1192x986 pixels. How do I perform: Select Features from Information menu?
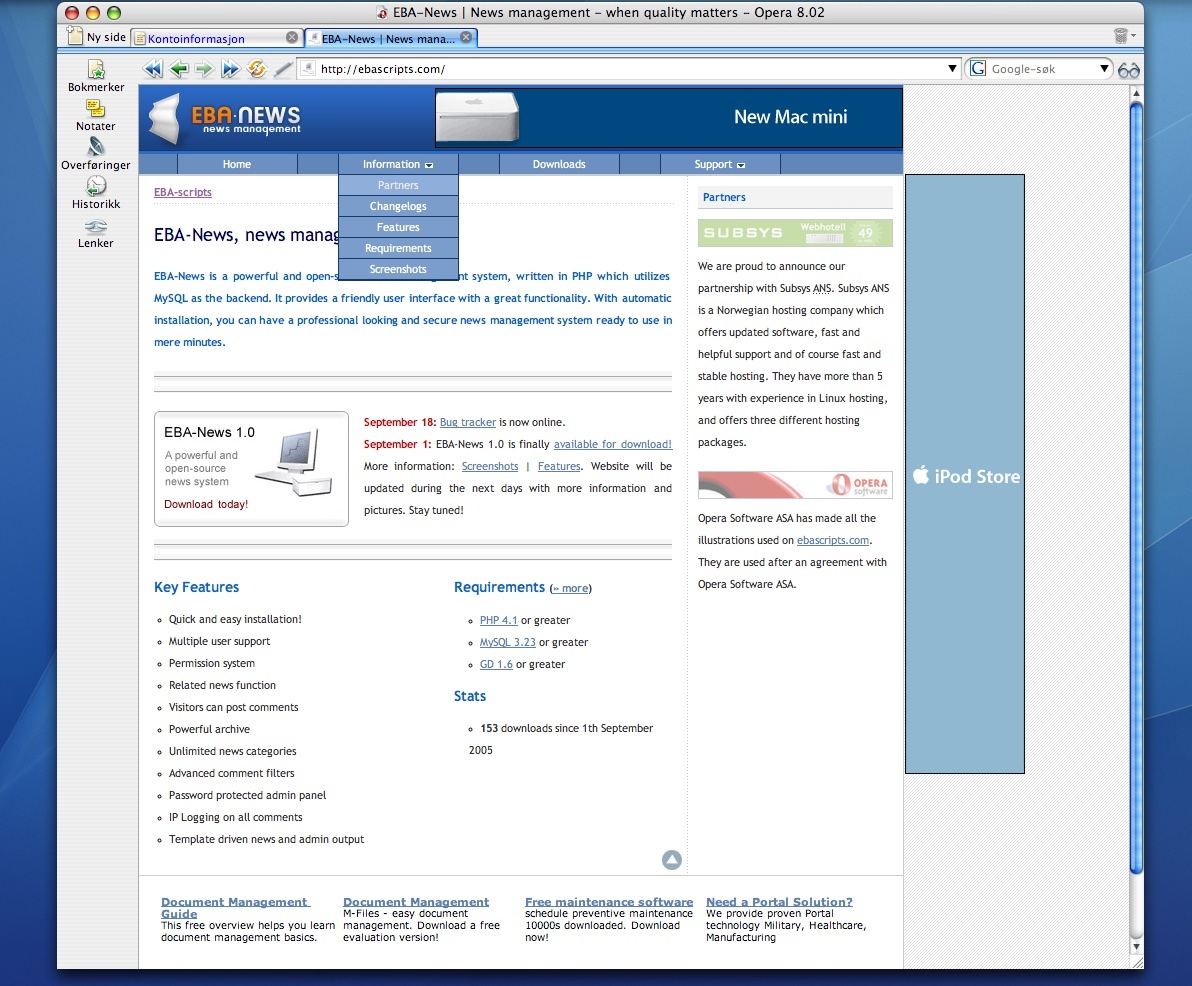click(398, 227)
